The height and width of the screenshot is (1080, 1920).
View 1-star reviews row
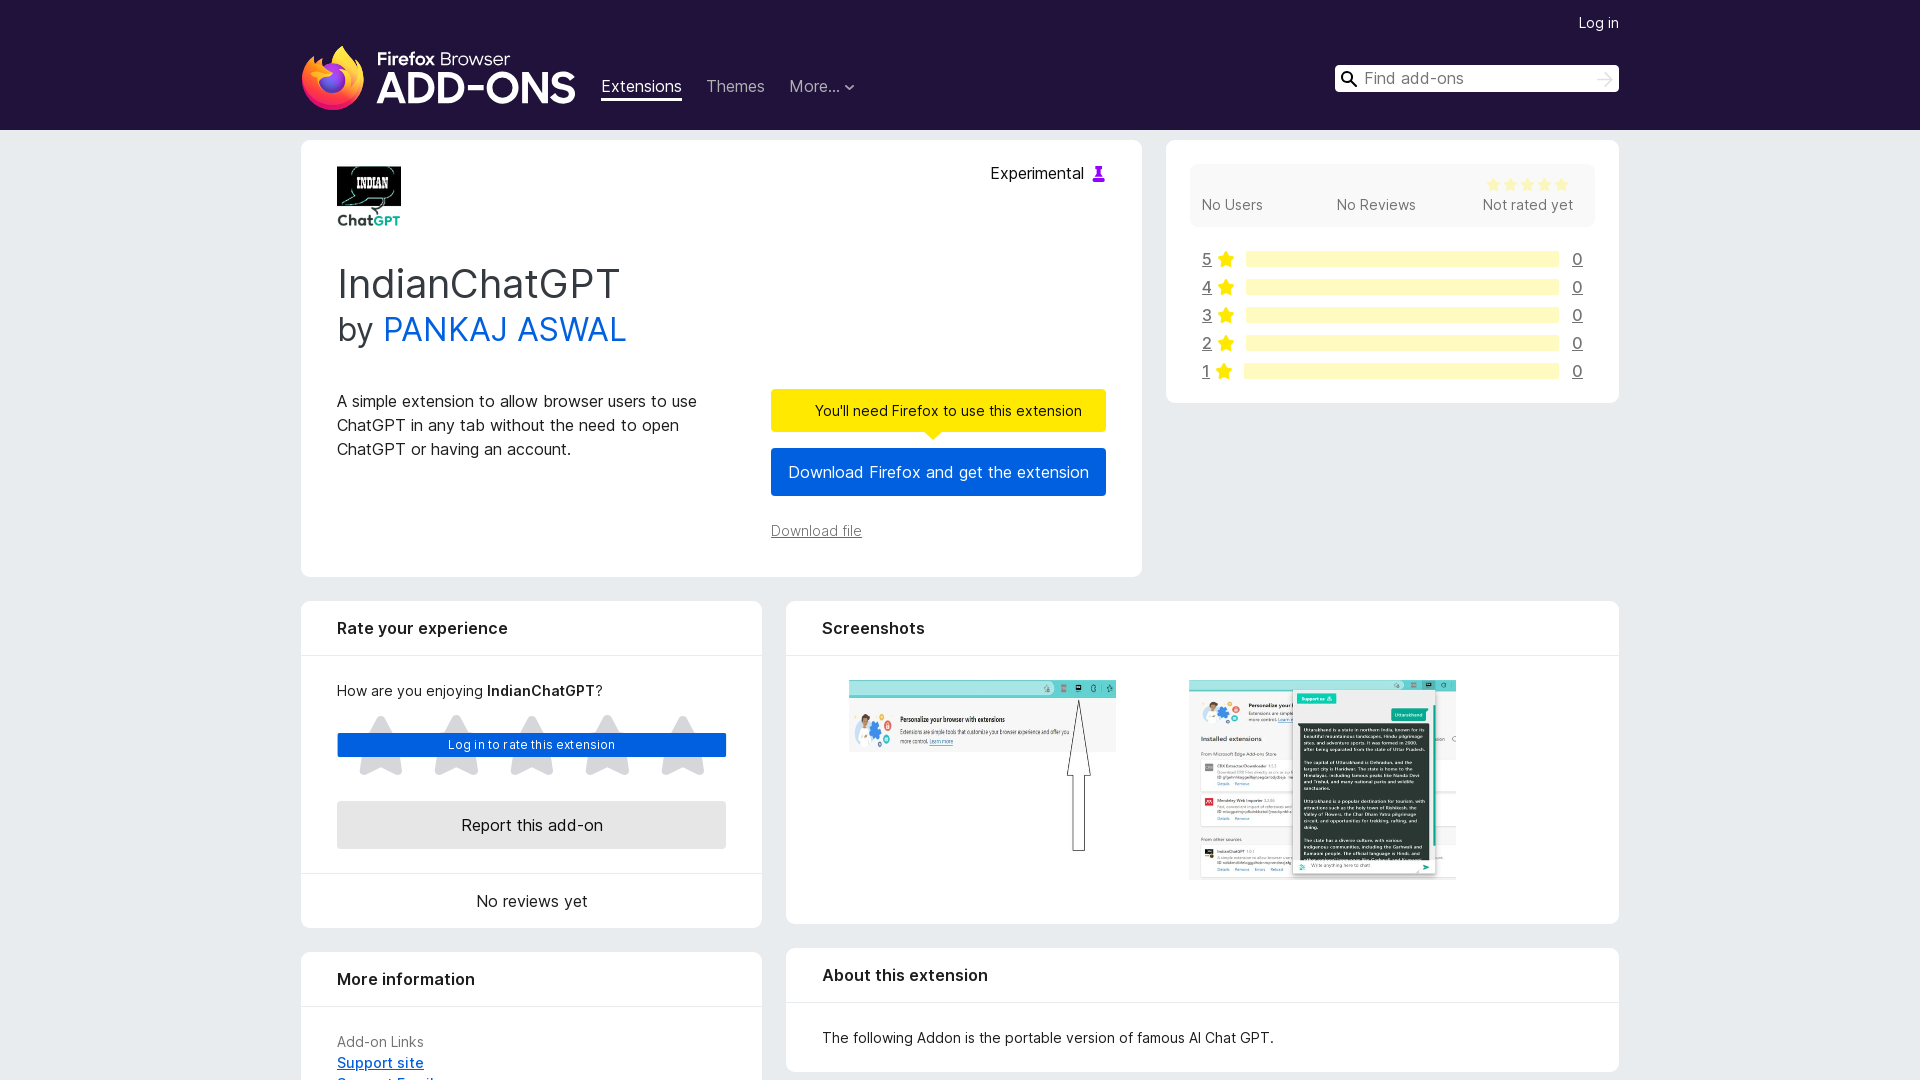1392,372
